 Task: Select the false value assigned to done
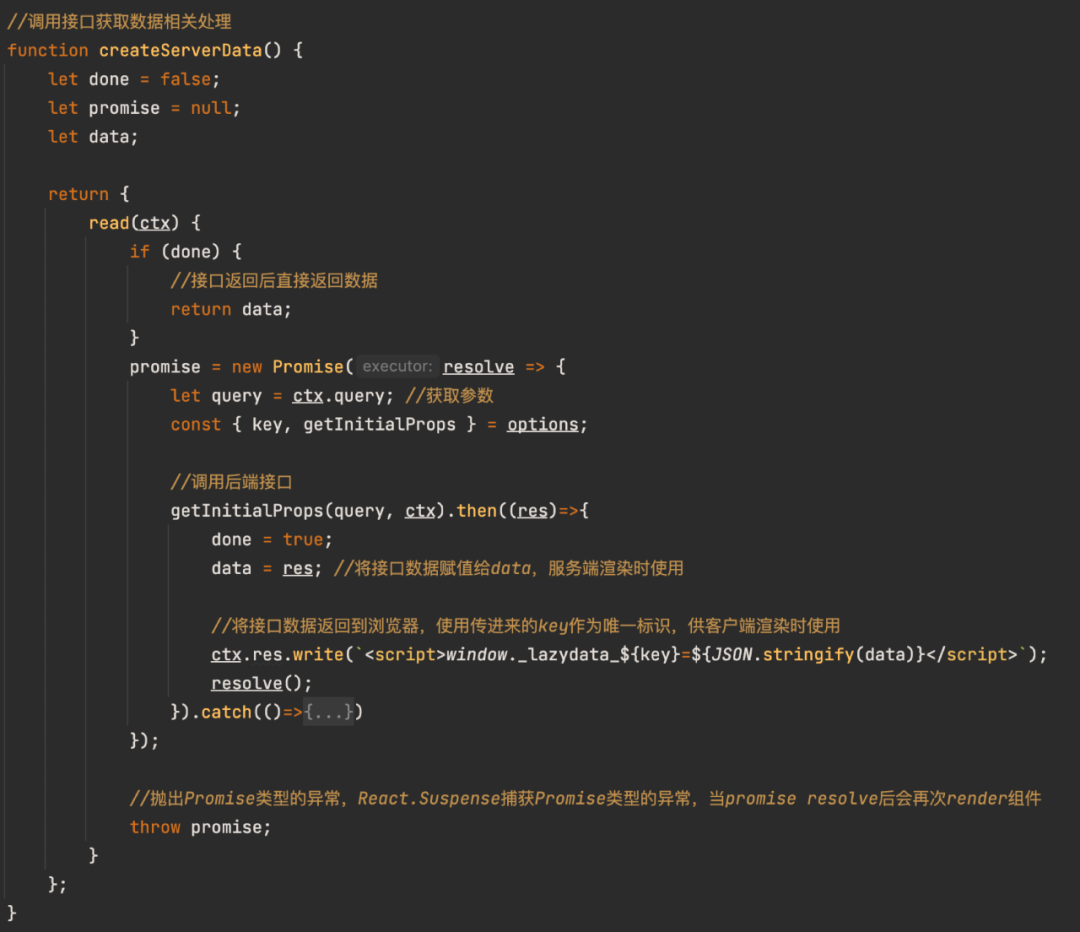[185, 79]
